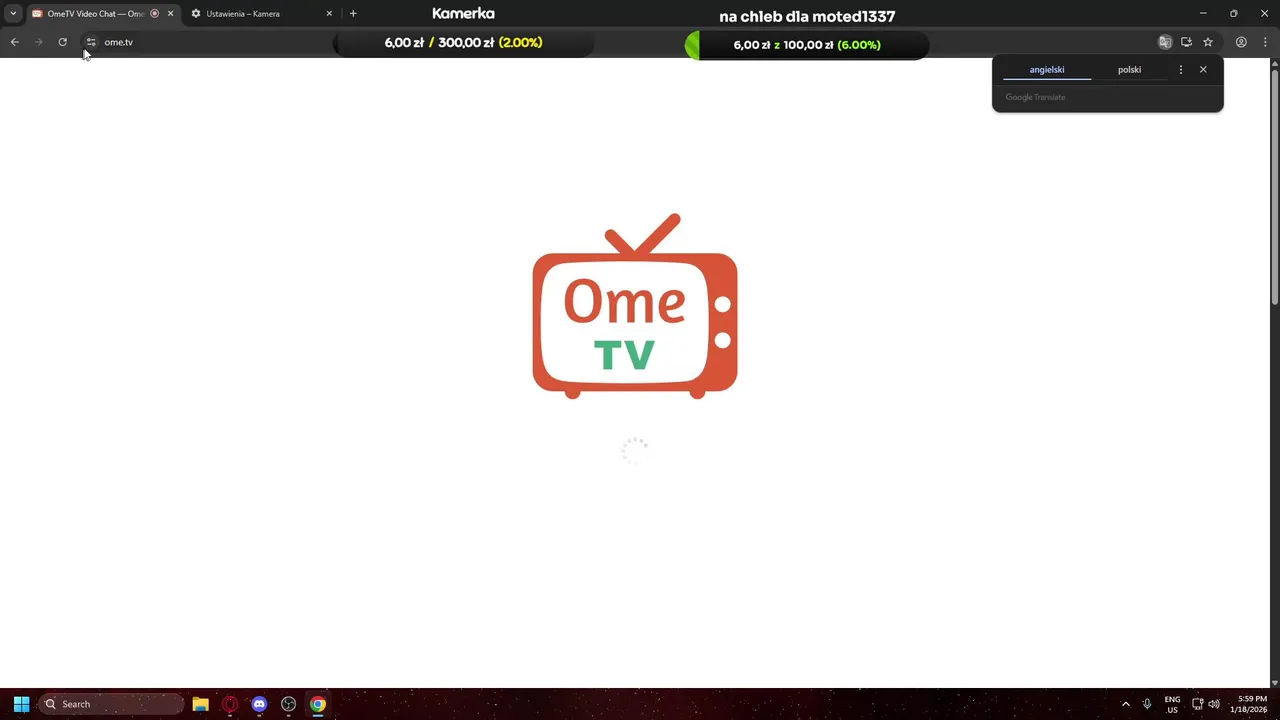Open the Opera browser taskbar icon
Screen dimensions: 1280x720
point(230,704)
